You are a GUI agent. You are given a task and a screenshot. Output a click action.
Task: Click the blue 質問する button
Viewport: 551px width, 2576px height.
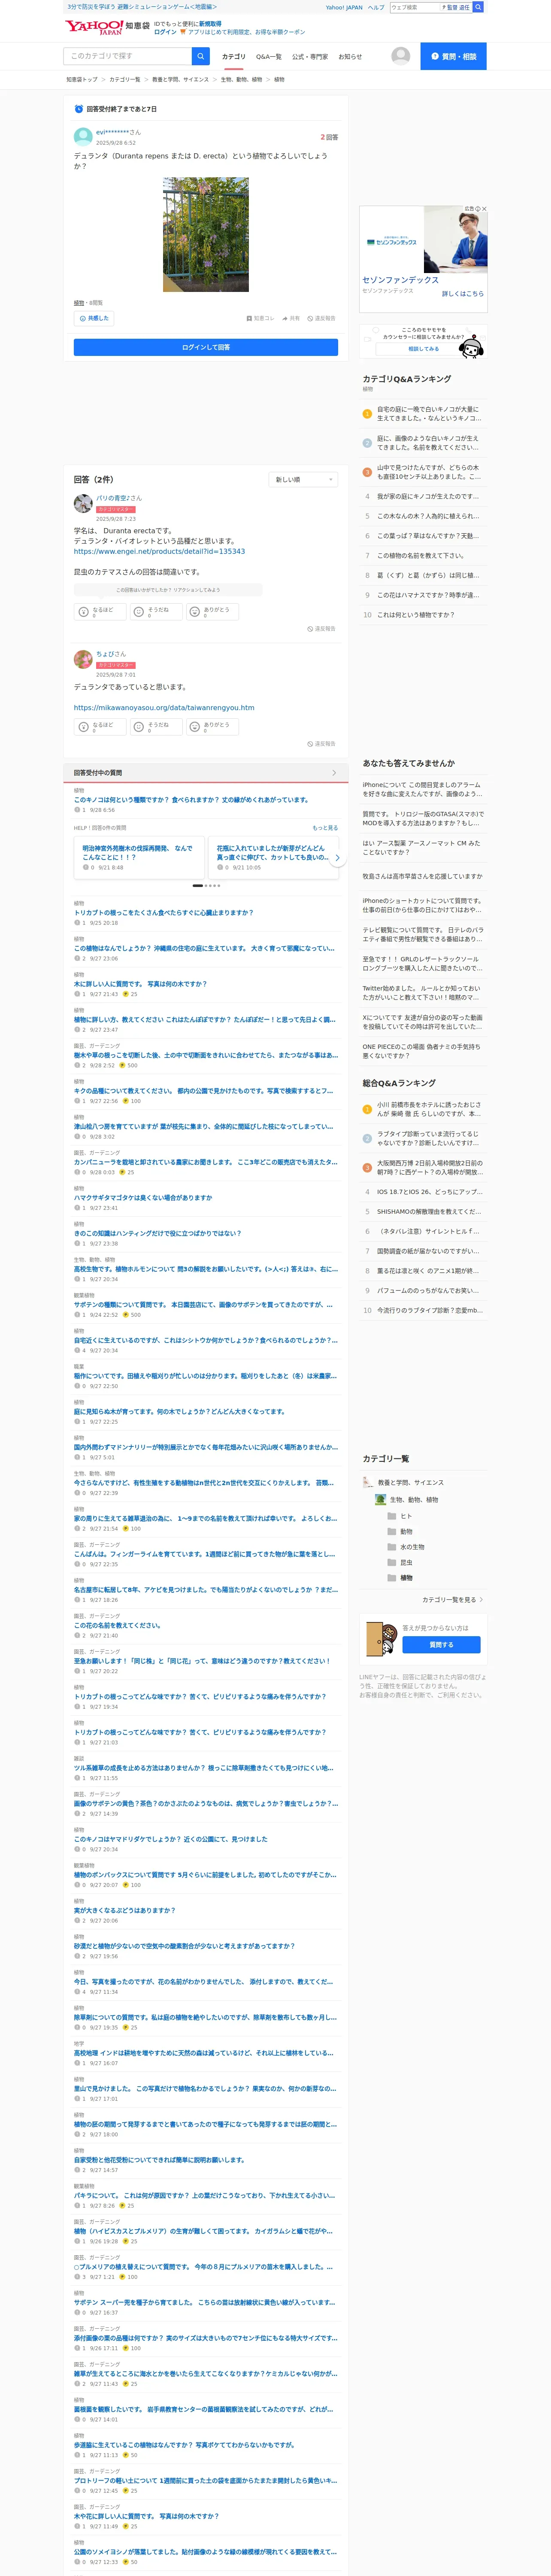click(x=441, y=1645)
